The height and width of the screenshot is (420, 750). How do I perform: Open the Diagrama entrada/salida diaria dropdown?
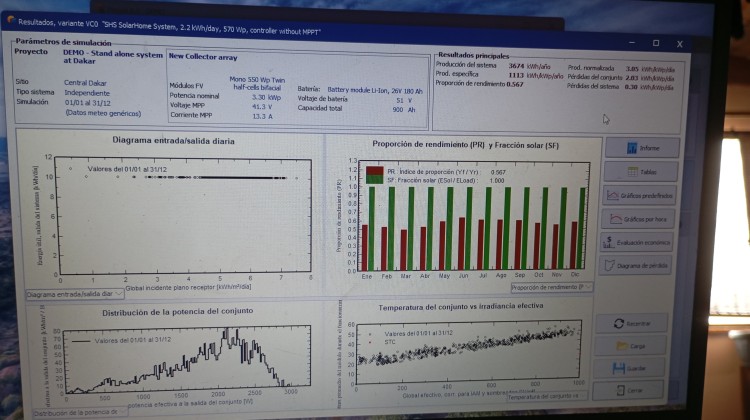[75, 294]
